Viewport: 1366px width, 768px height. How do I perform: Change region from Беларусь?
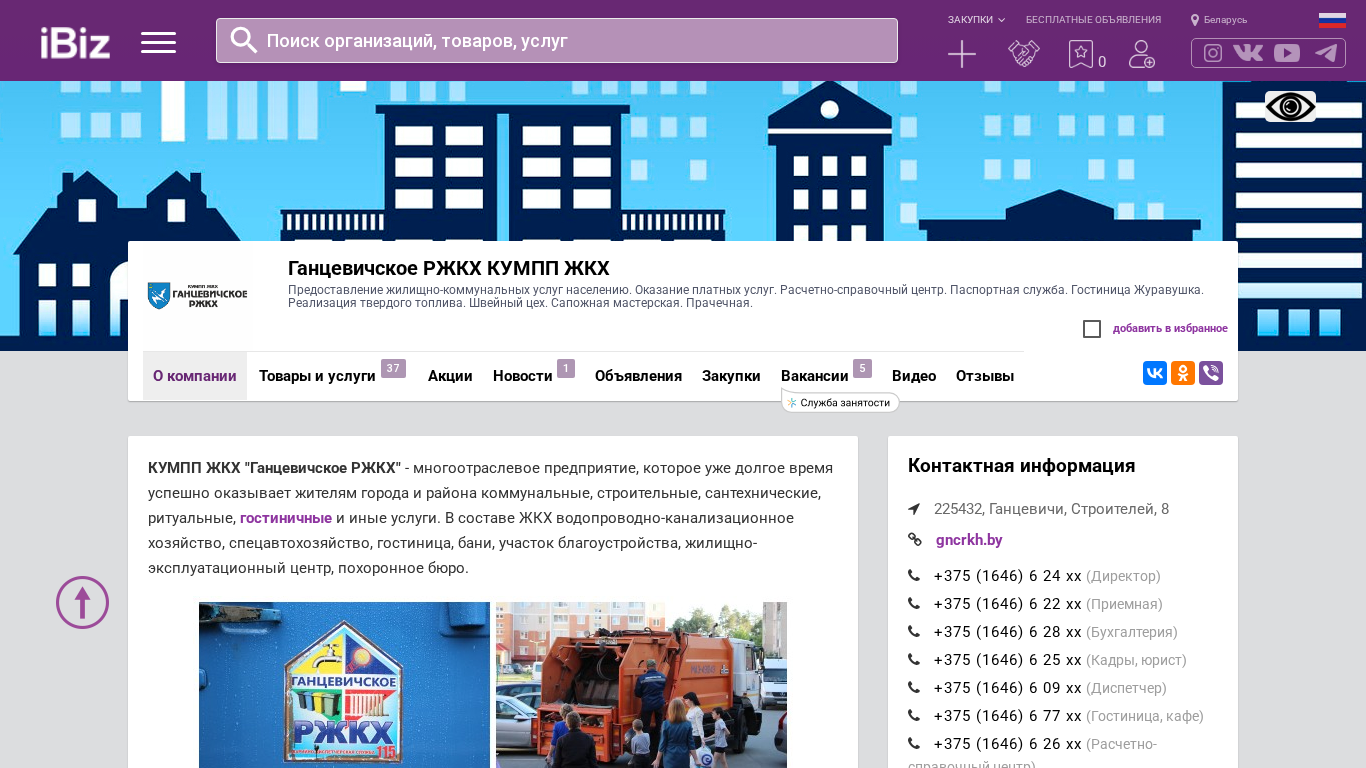[x=1225, y=20]
